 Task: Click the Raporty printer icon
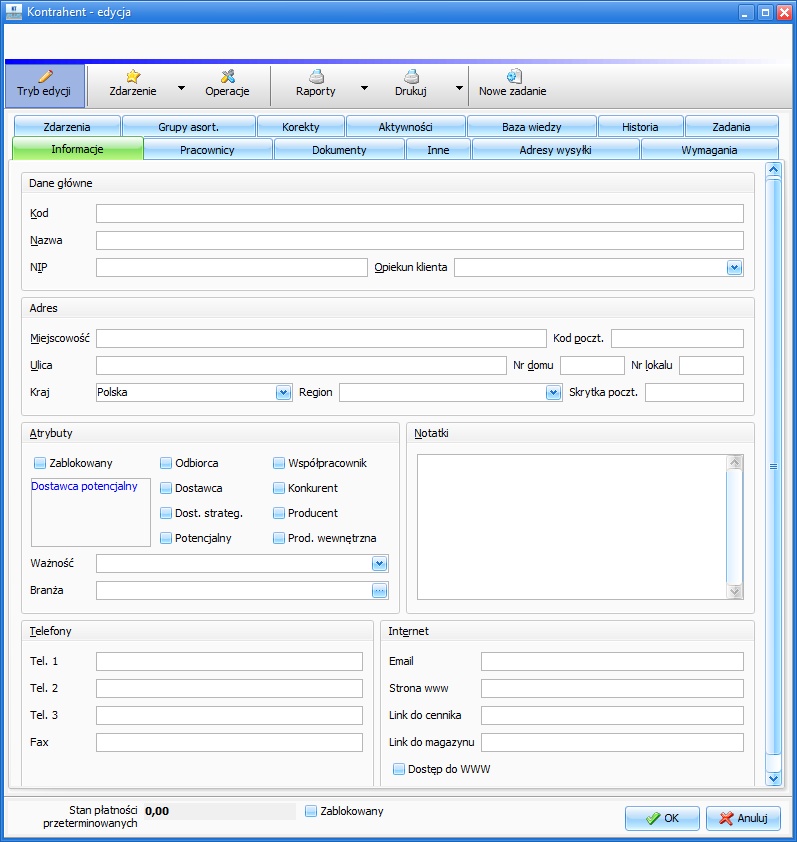coord(316,76)
